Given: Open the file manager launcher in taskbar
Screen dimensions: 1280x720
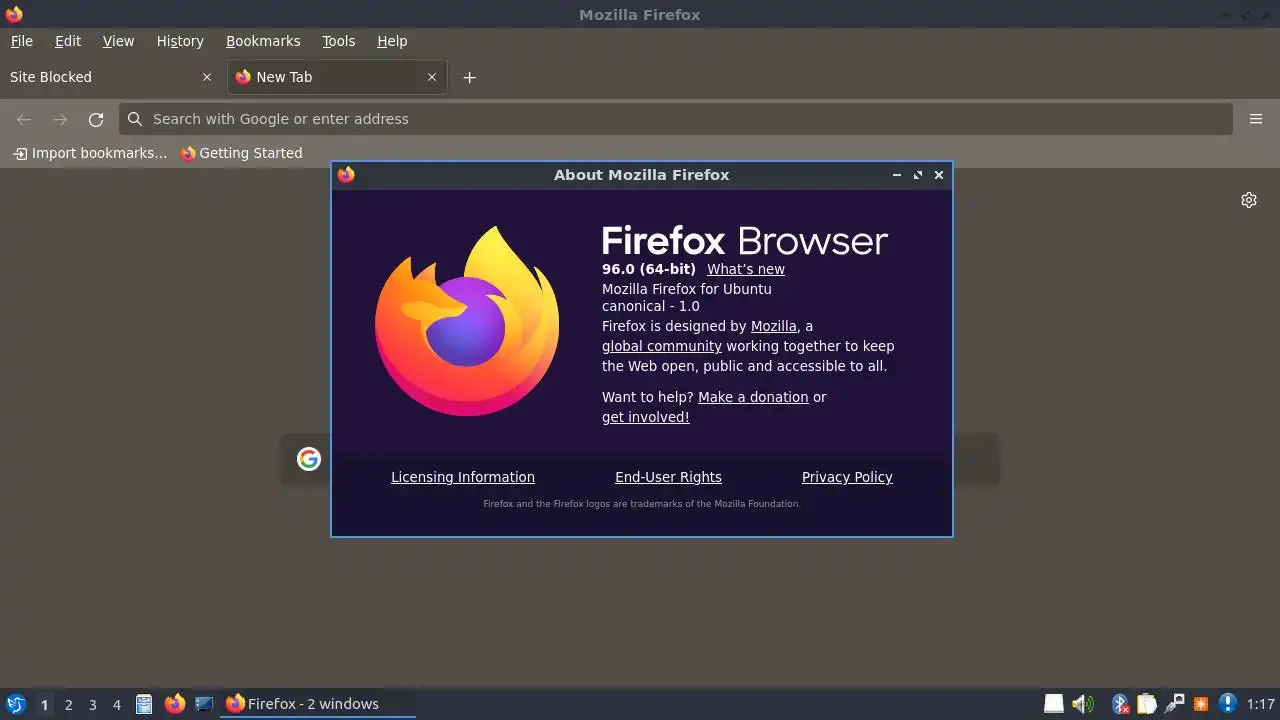Looking at the screenshot, I should (x=144, y=704).
